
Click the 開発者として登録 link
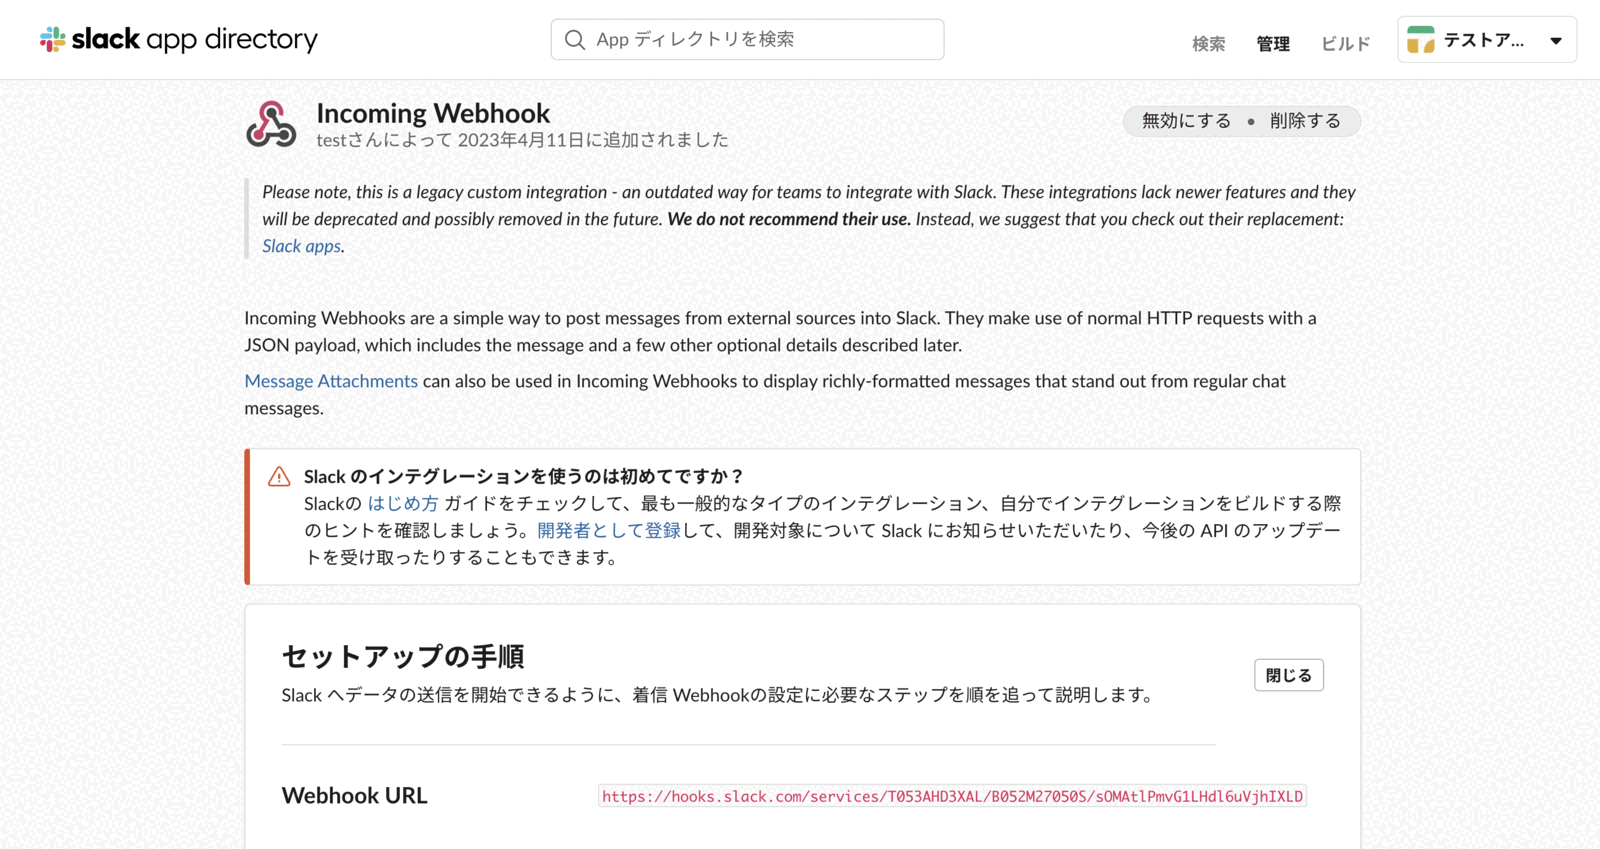[609, 530]
